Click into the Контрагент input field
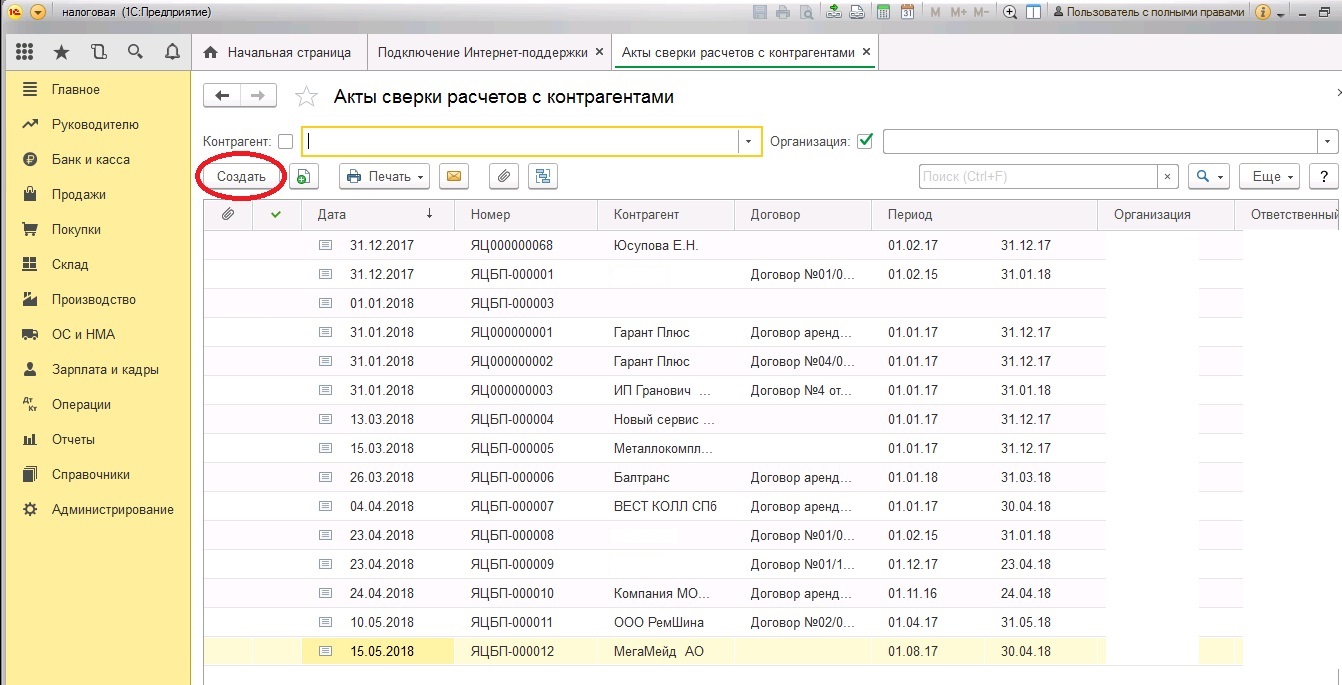Viewport: 1342px width, 685px height. 520,141
